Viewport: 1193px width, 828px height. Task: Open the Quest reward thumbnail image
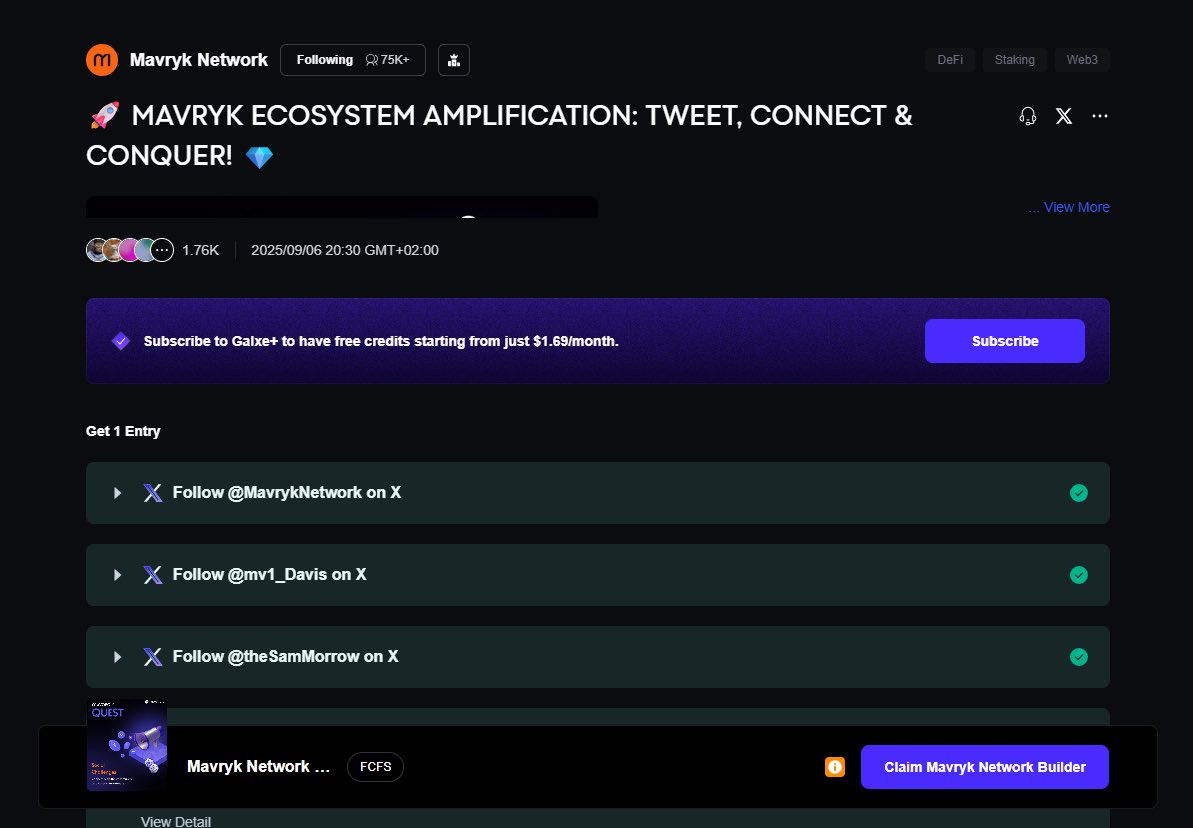coord(126,745)
